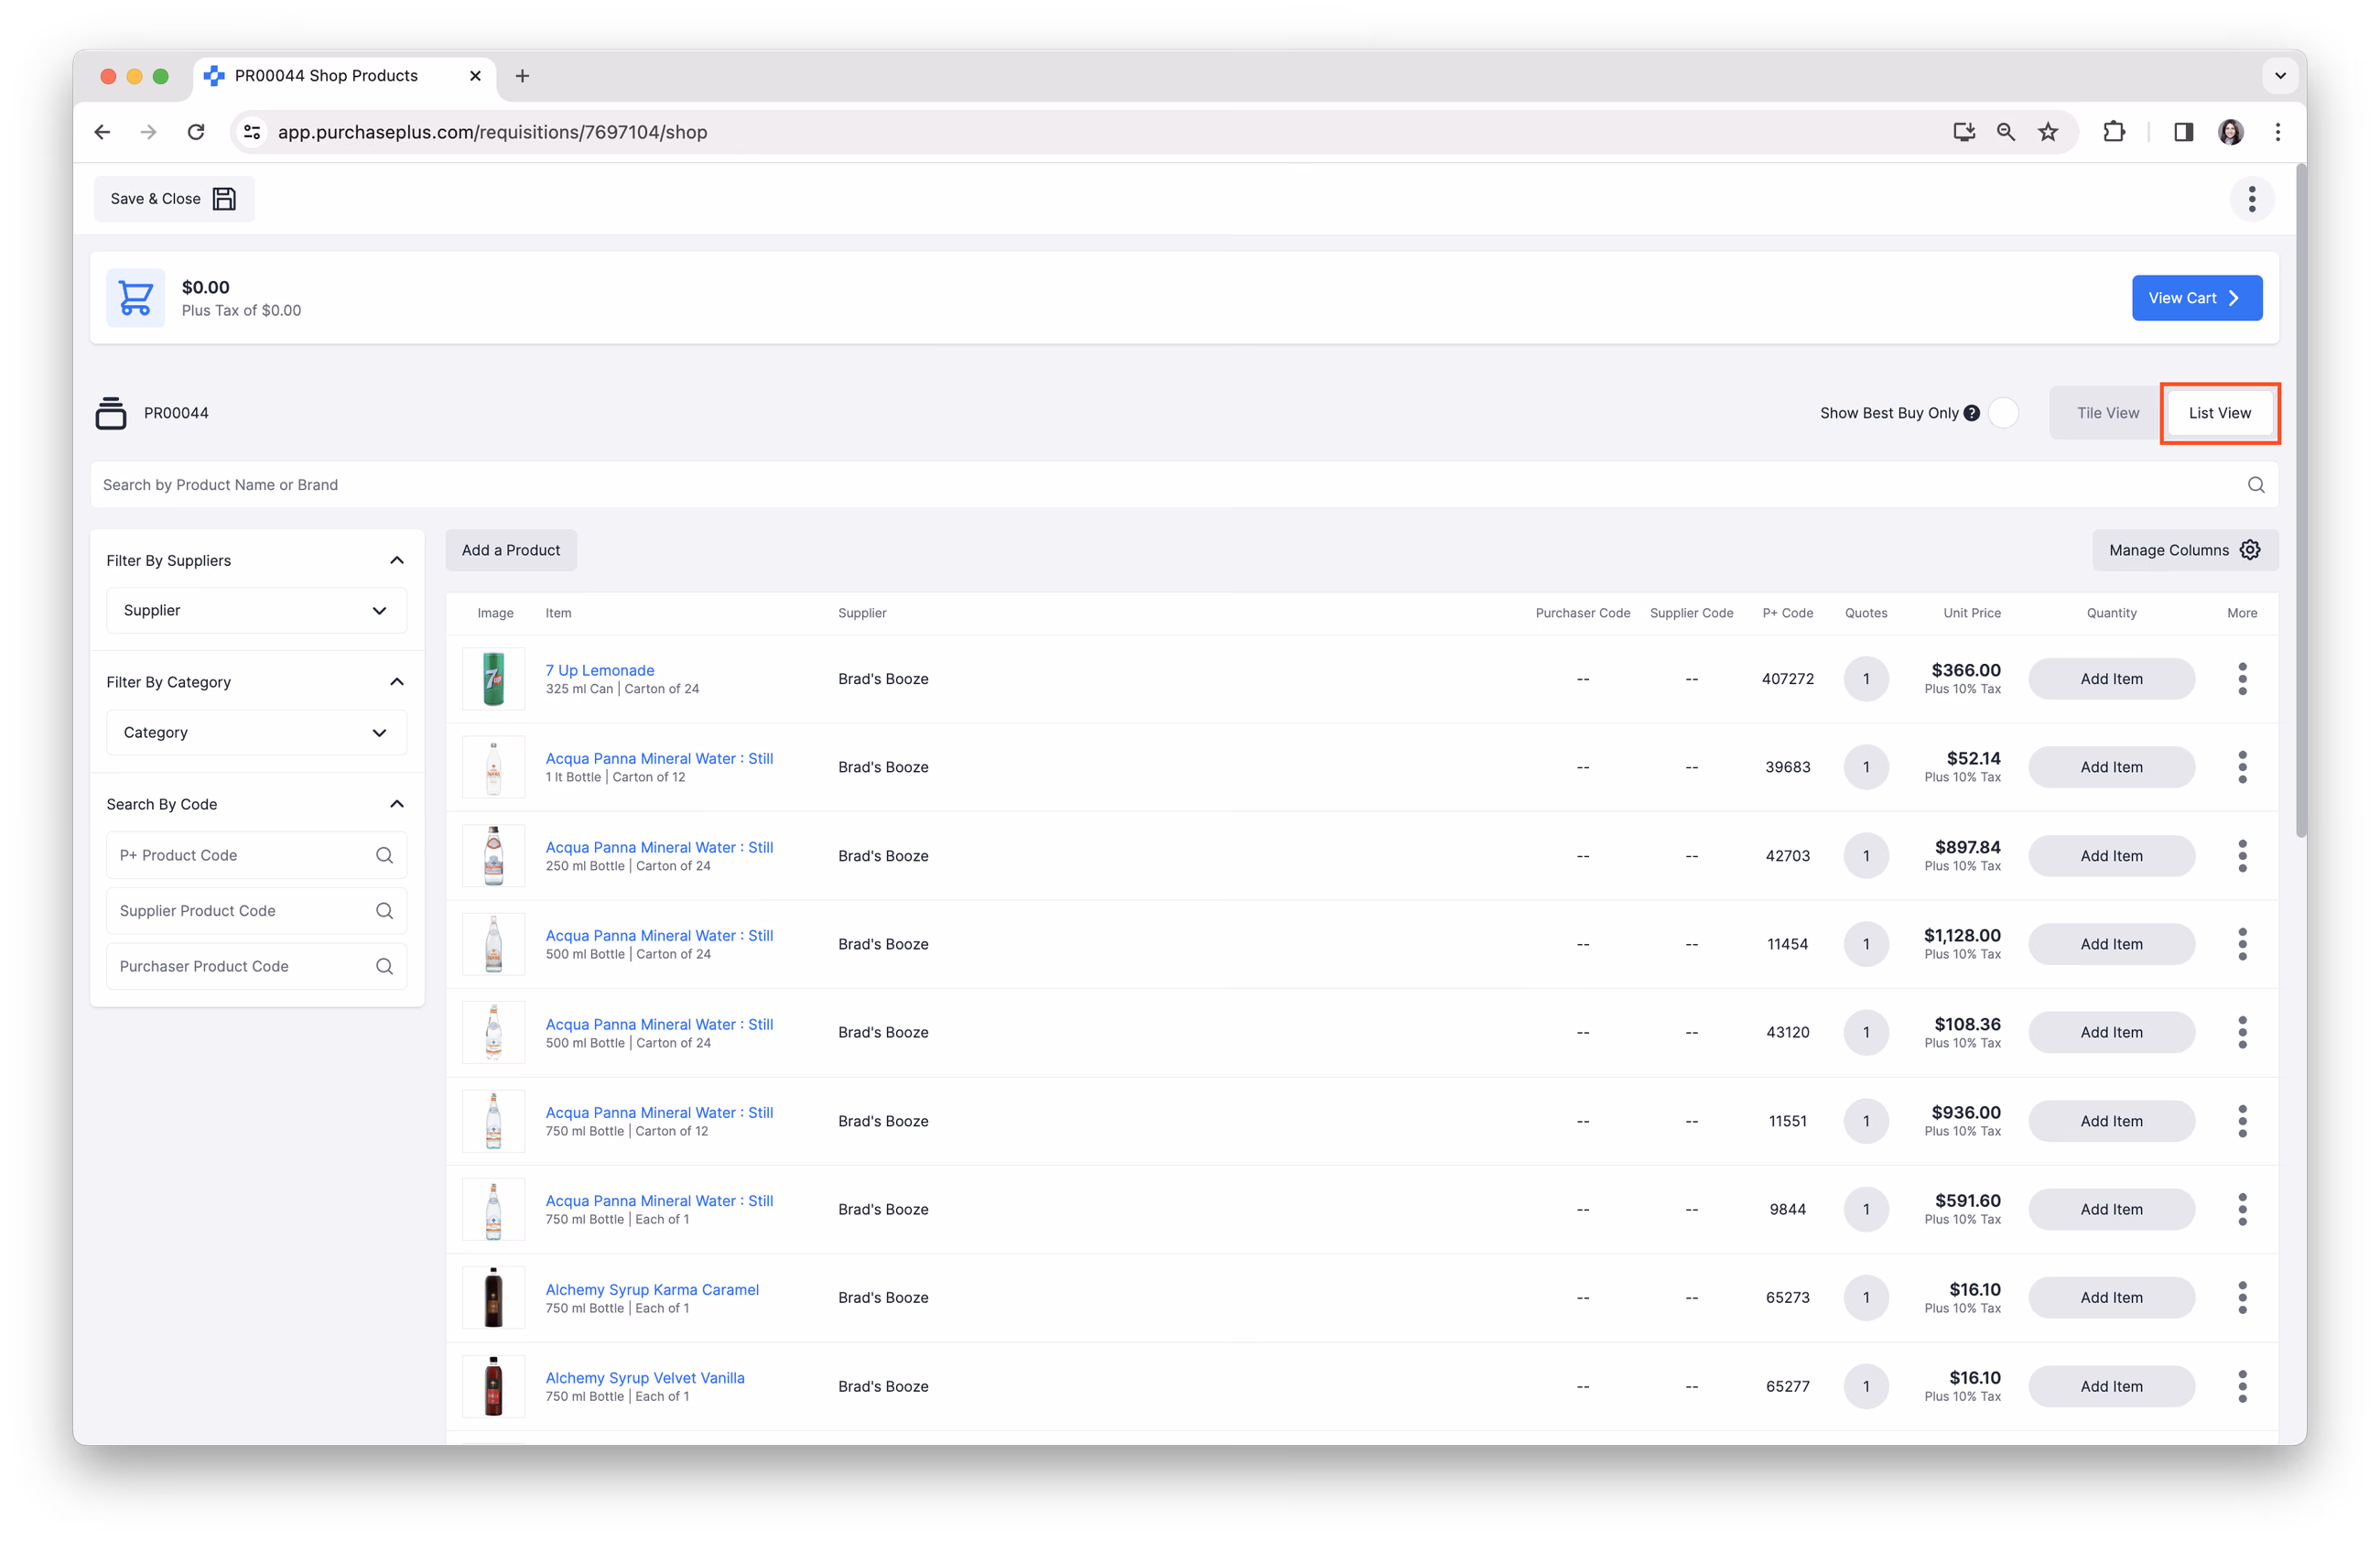Open the page options kebab menu

click(2251, 199)
